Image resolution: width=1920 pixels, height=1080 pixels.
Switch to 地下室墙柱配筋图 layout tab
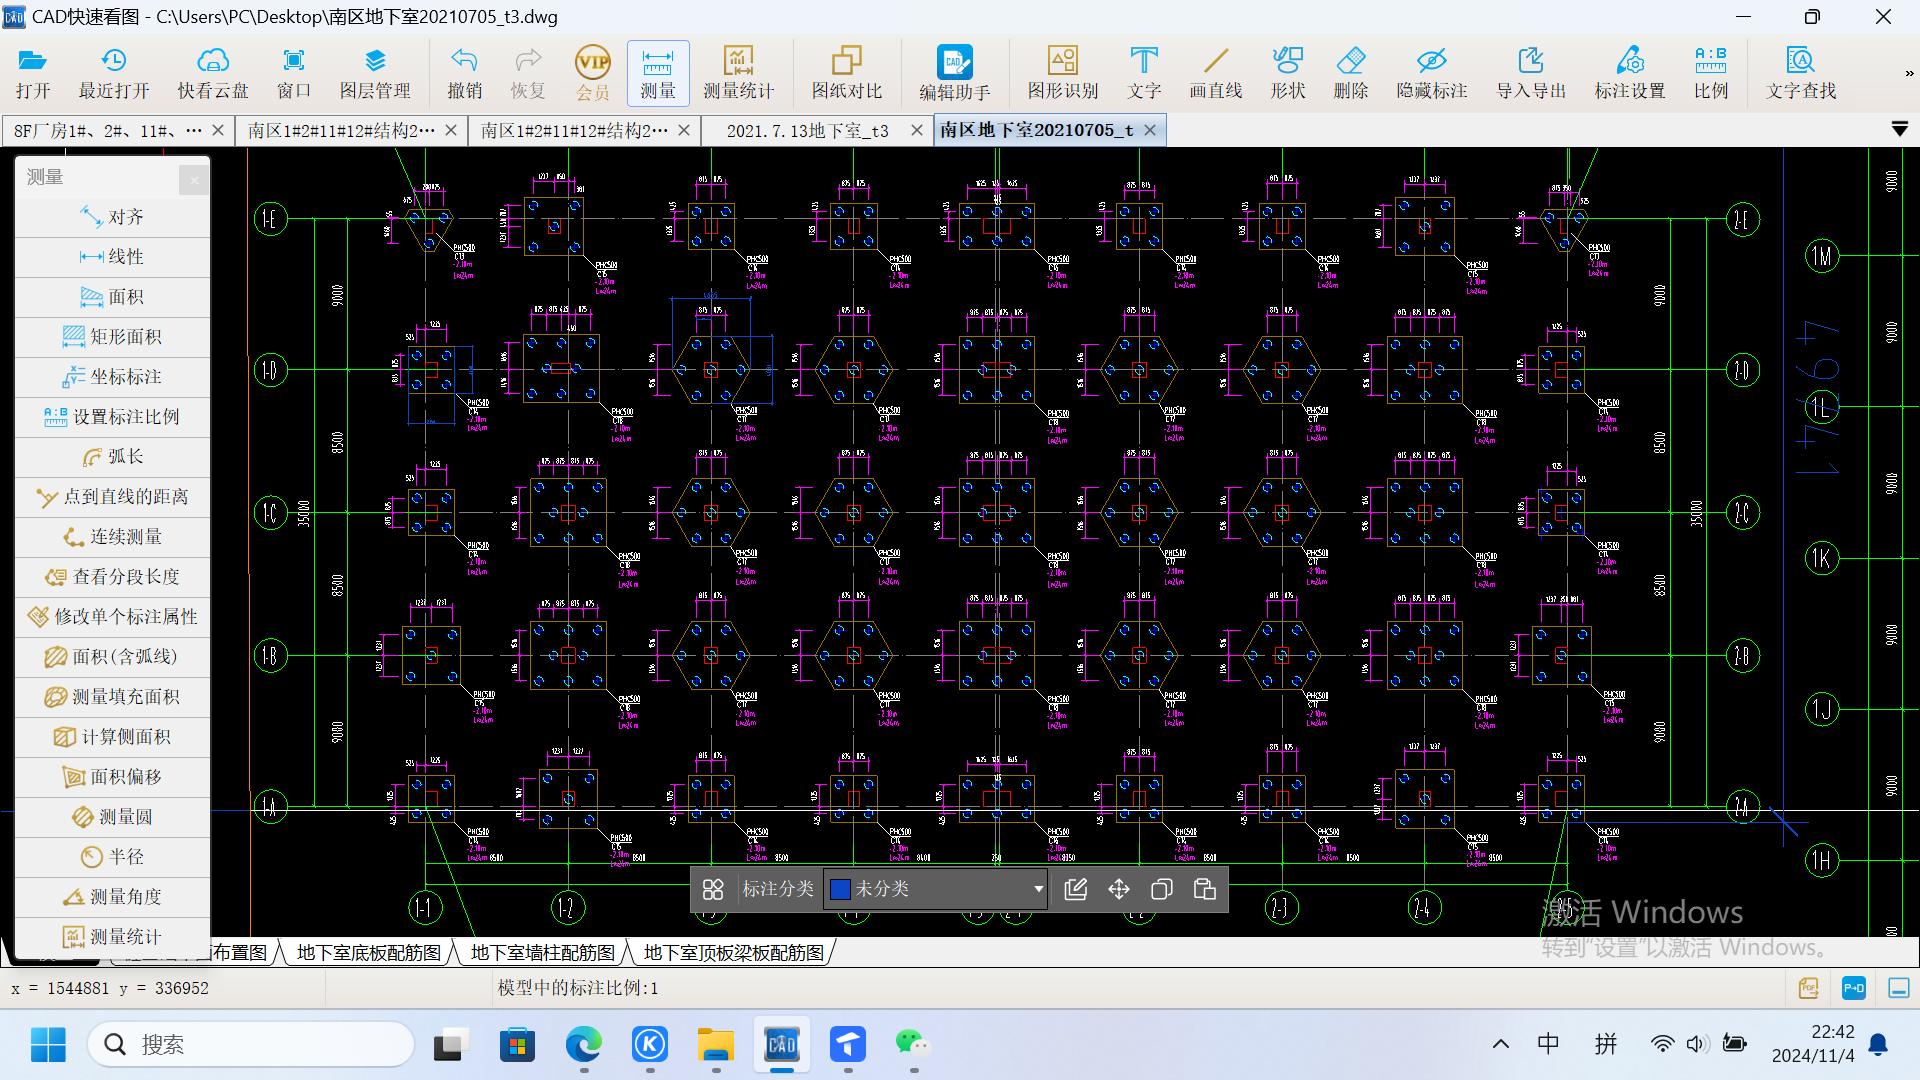[x=542, y=953]
